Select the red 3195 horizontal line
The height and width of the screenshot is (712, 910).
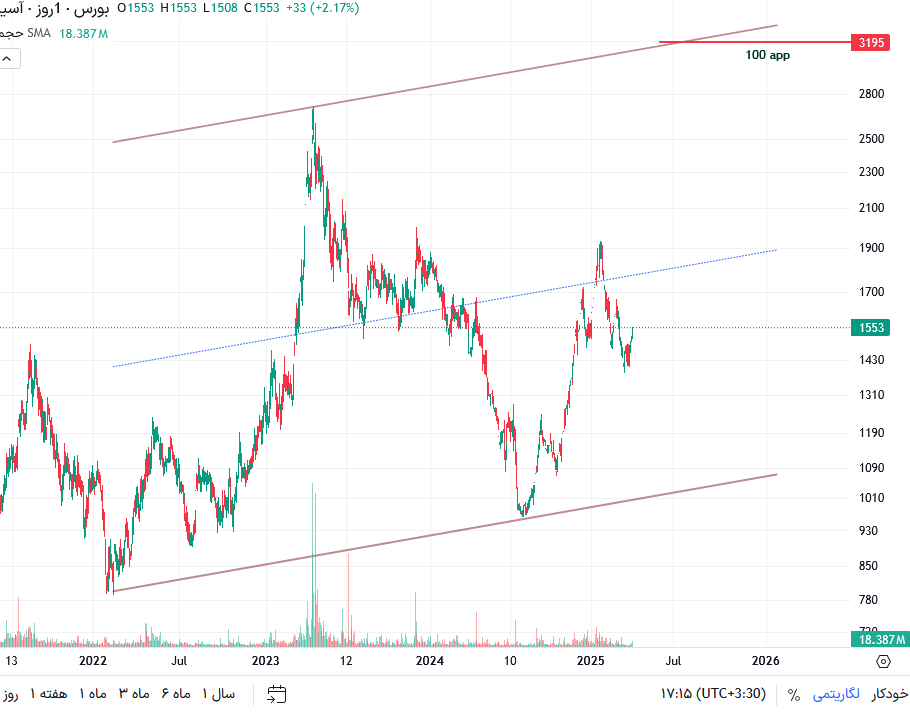pyautogui.click(x=754, y=42)
